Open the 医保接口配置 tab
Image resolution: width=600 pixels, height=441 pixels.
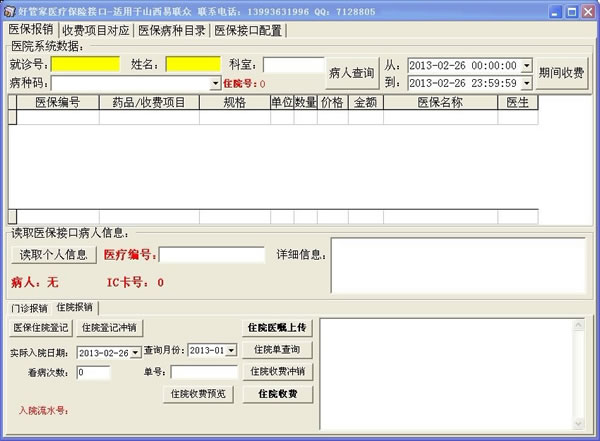pyautogui.click(x=247, y=30)
